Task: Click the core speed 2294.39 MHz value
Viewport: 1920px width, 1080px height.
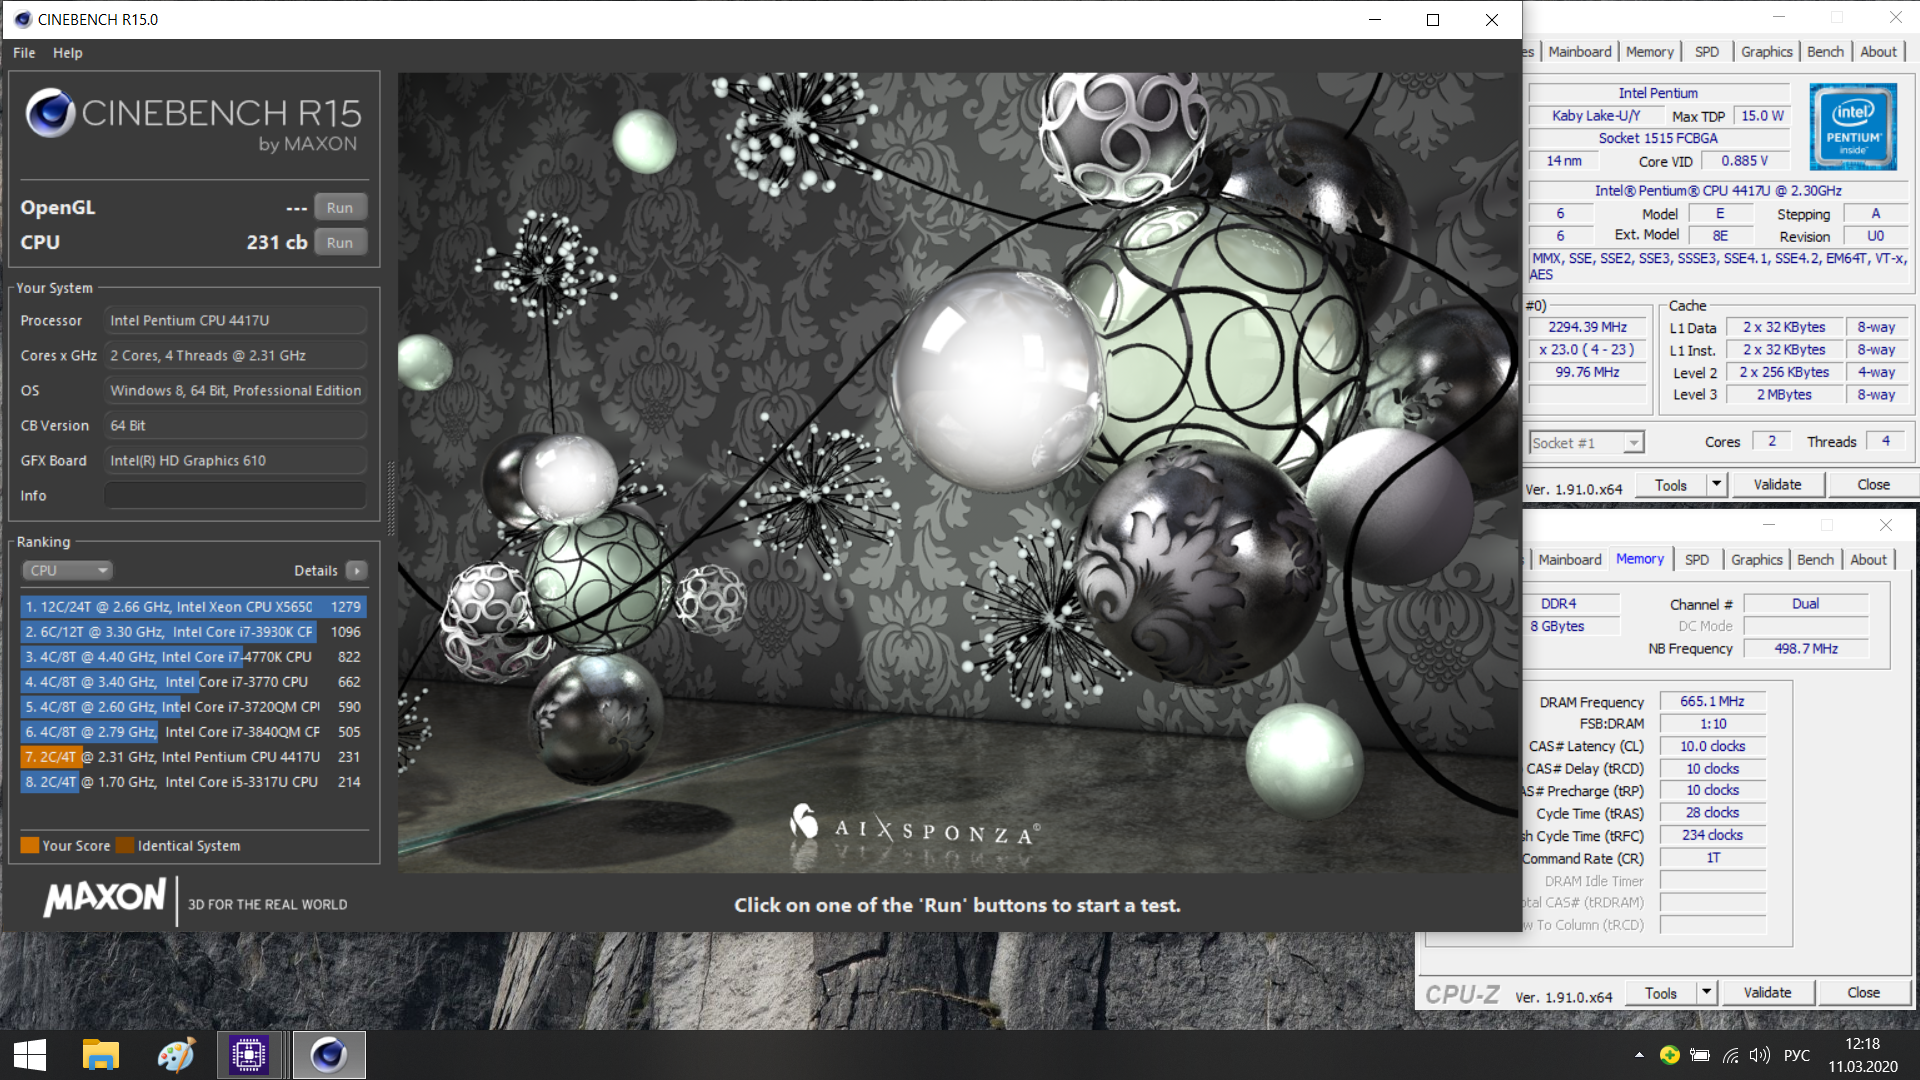Action: [1587, 327]
